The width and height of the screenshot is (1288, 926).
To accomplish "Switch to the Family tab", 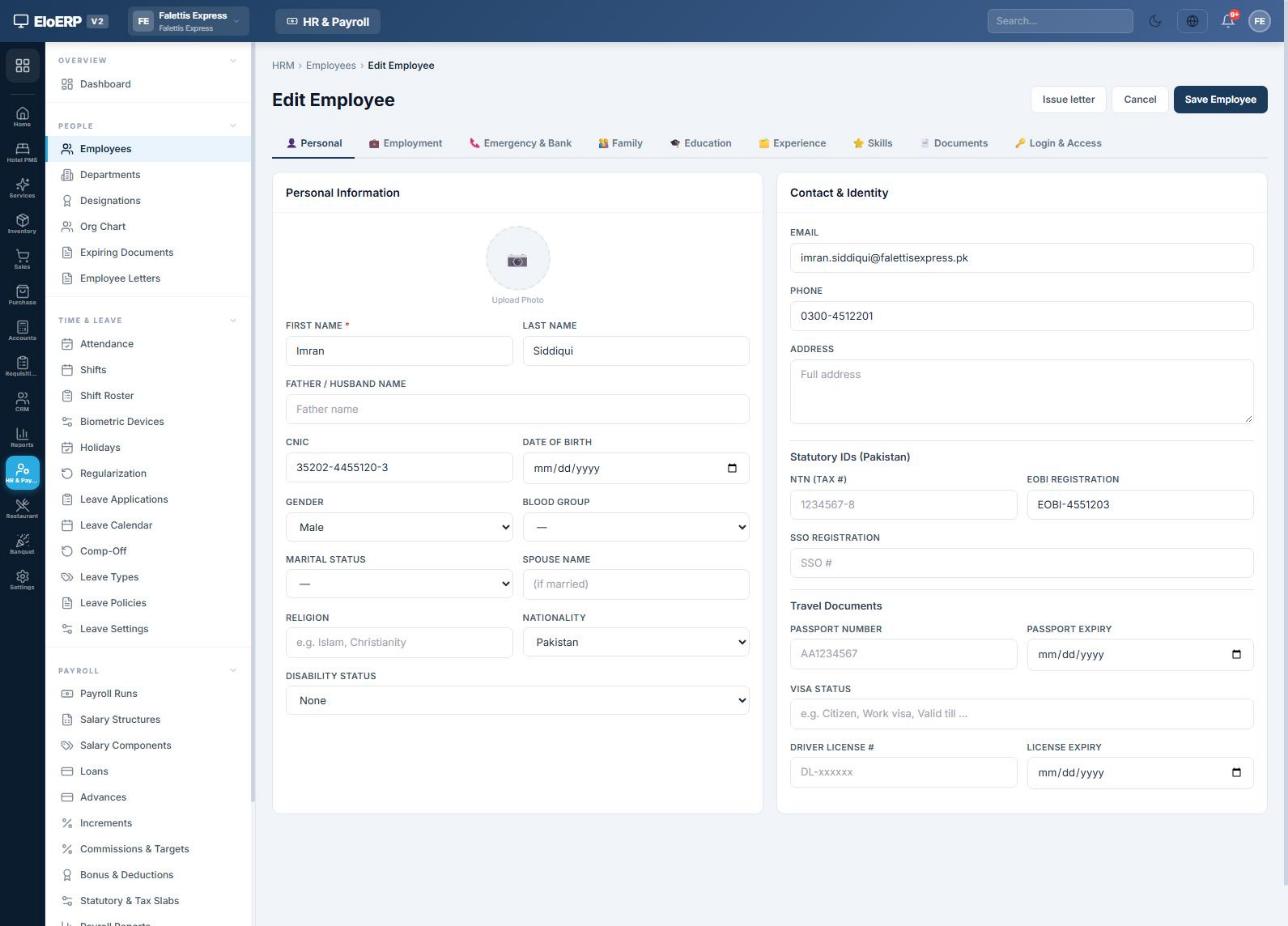I will coord(620,143).
